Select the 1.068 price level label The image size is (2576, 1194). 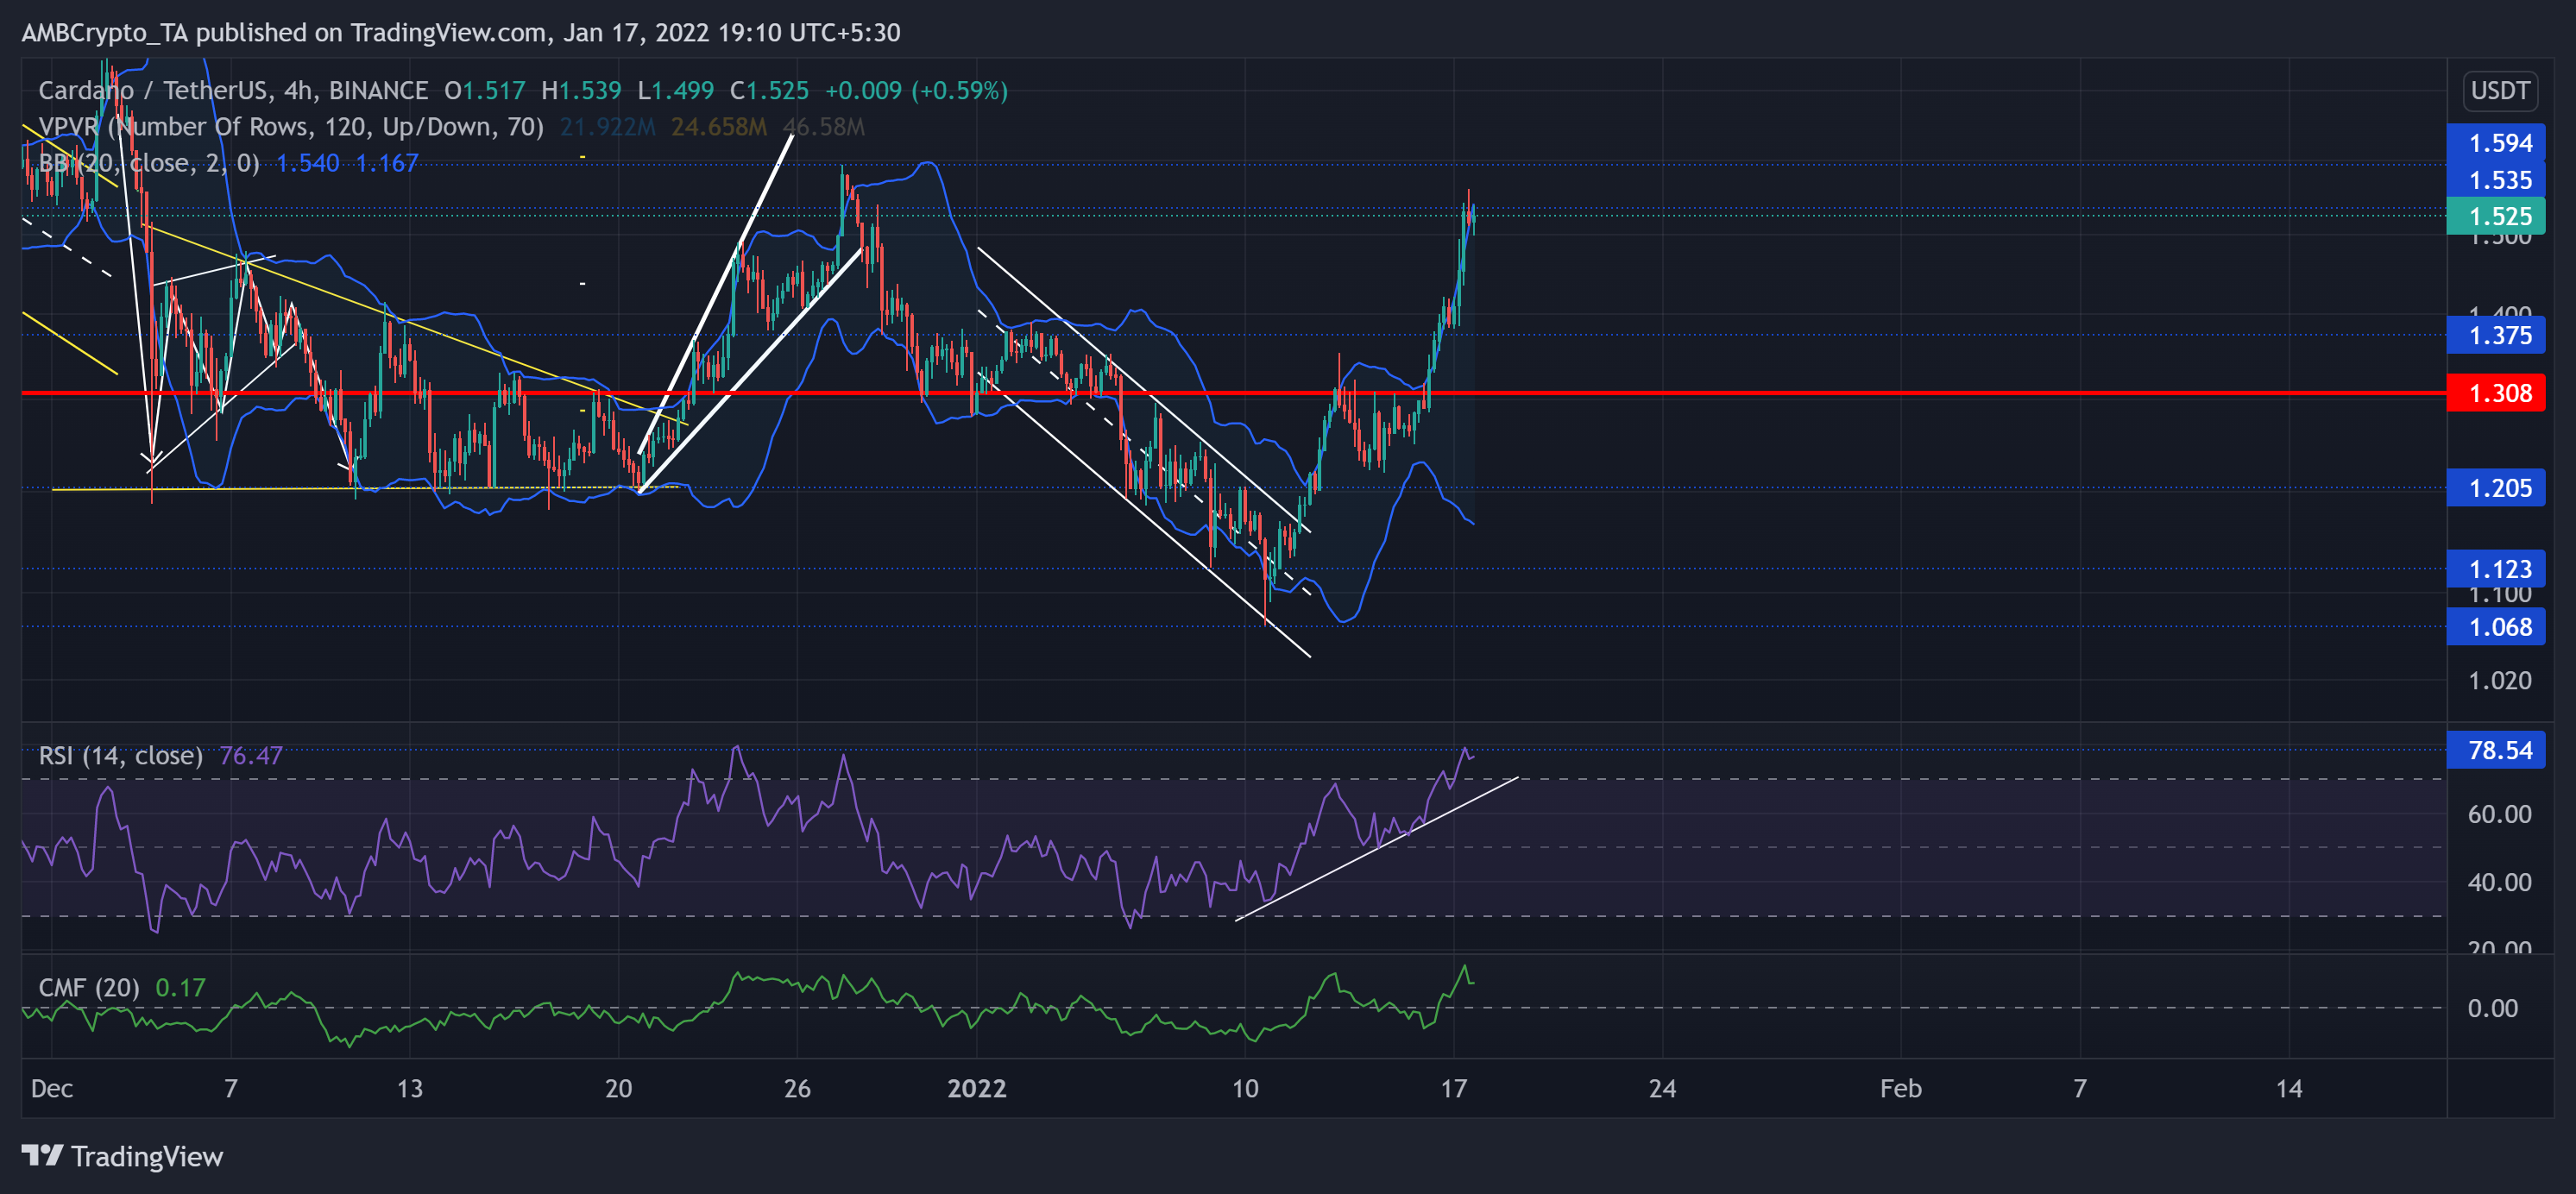click(2496, 627)
